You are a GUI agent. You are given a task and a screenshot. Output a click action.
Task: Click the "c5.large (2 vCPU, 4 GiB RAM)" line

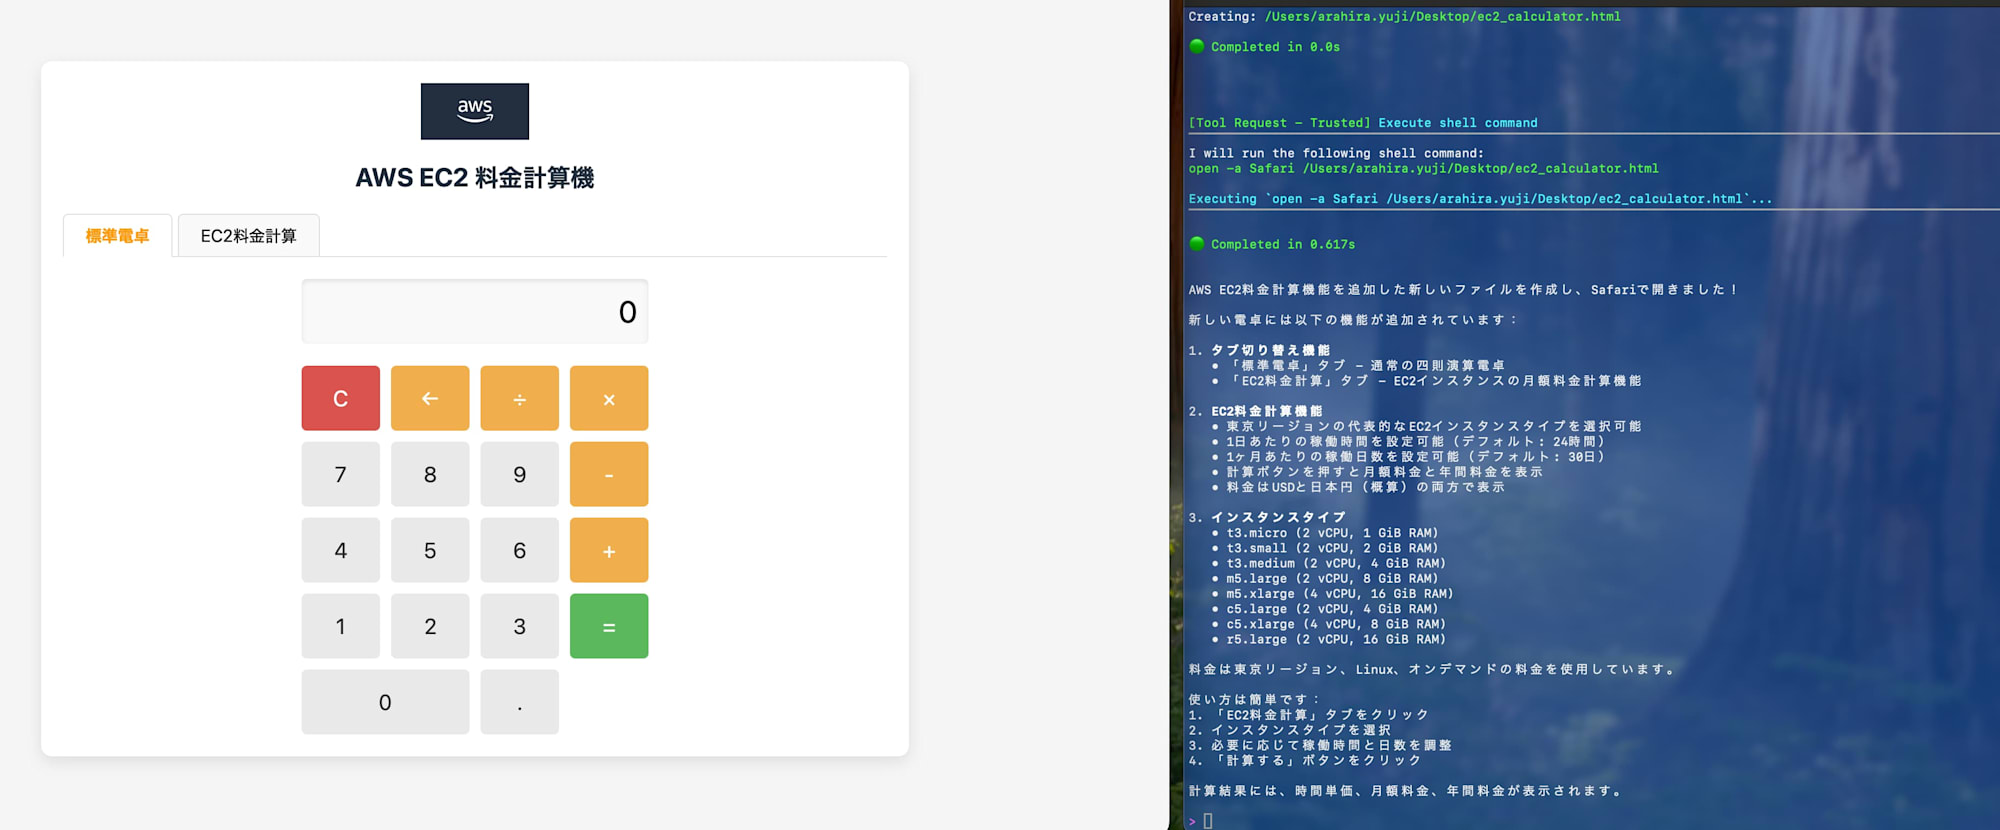click(x=1332, y=609)
